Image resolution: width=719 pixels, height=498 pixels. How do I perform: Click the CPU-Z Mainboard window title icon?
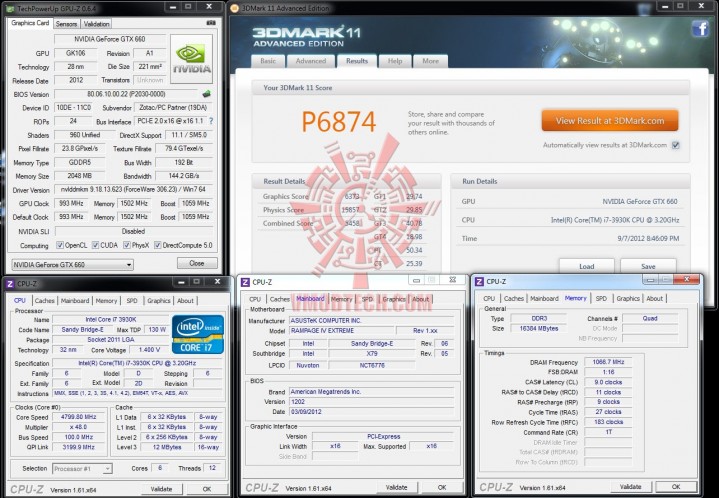click(x=245, y=282)
